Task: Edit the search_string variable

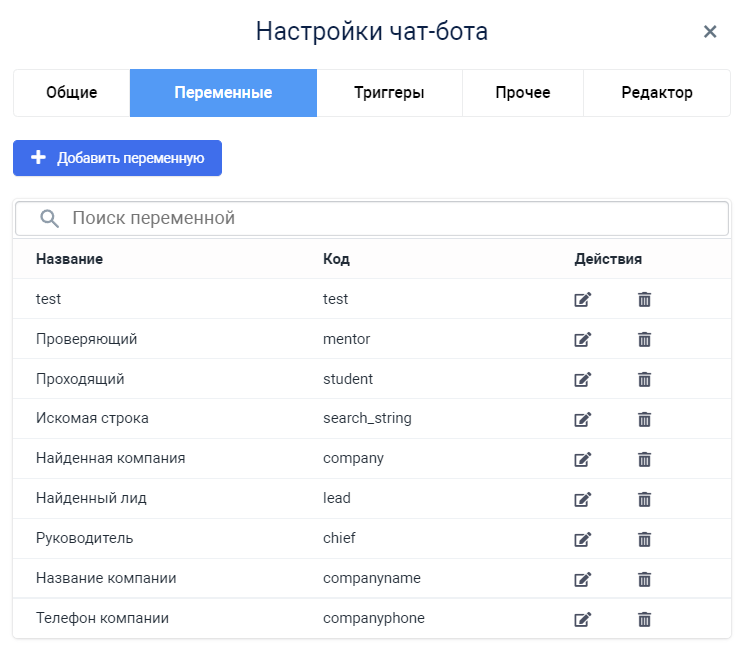Action: (583, 419)
